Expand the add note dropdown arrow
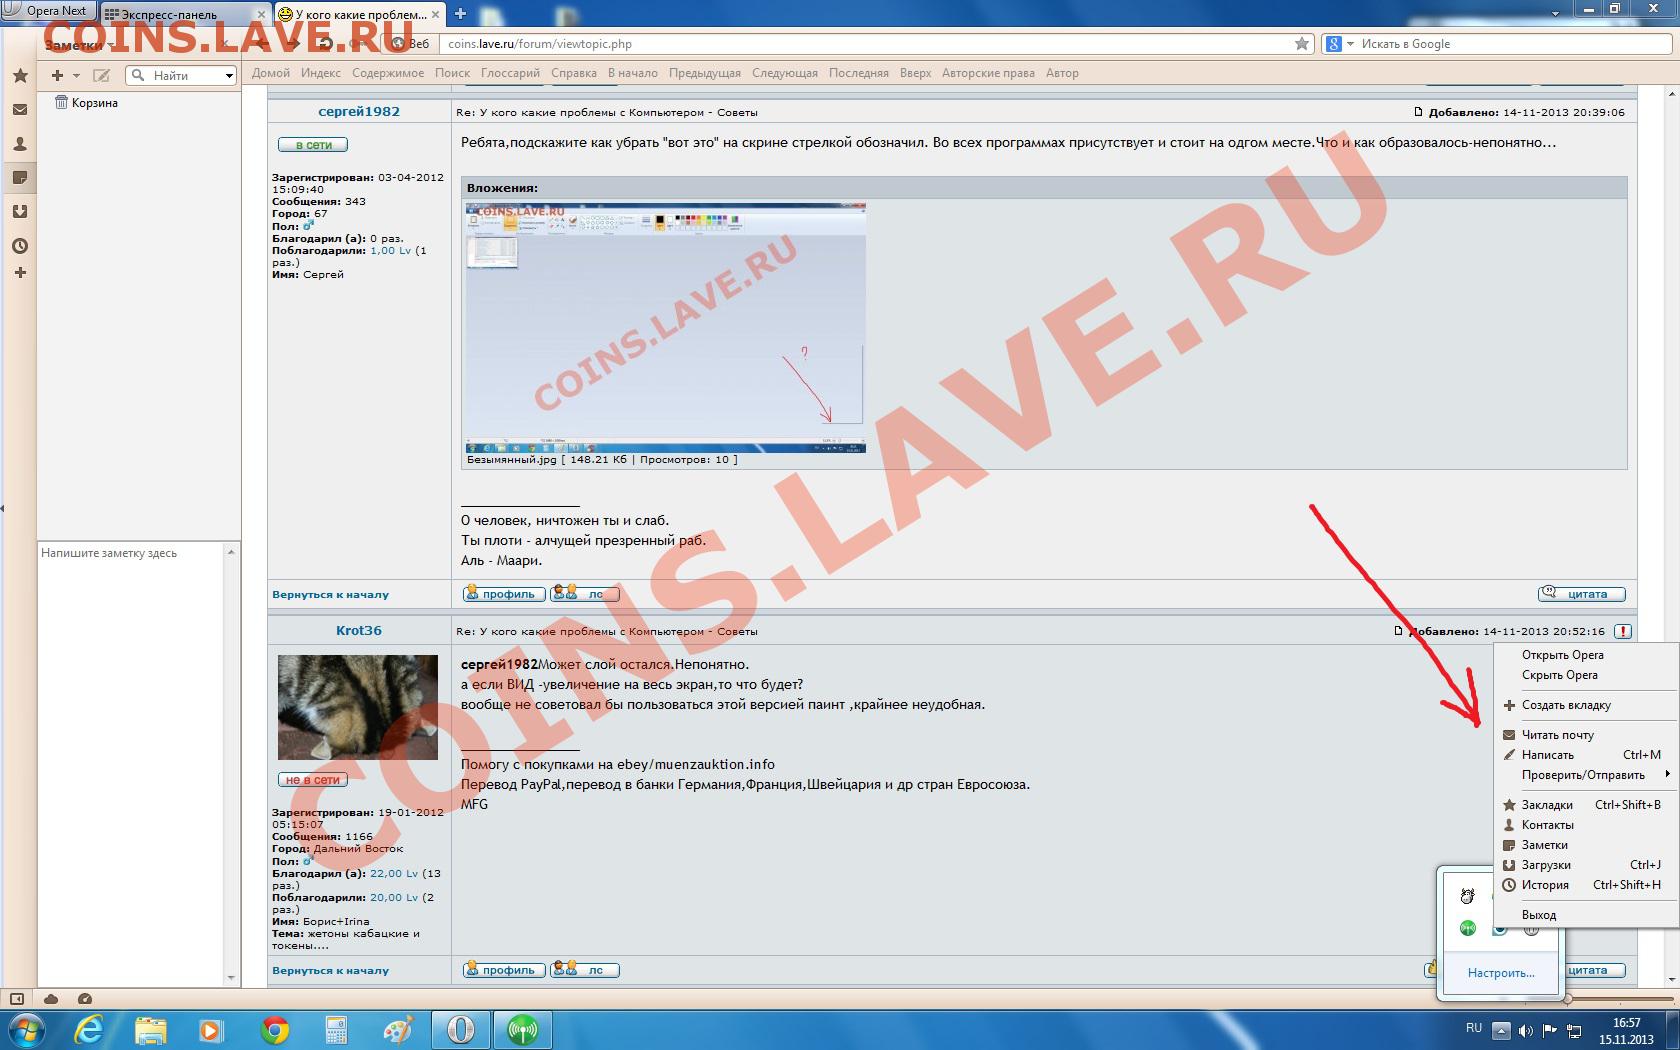This screenshot has height=1050, width=1680. pos(76,76)
